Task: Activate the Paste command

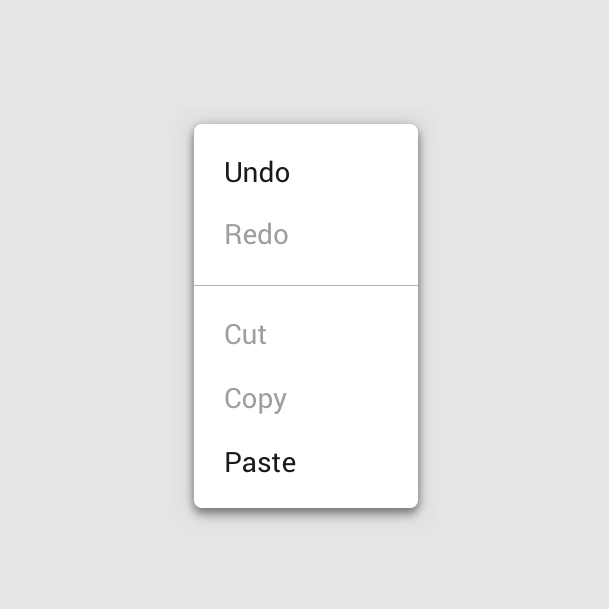Action: (x=260, y=462)
